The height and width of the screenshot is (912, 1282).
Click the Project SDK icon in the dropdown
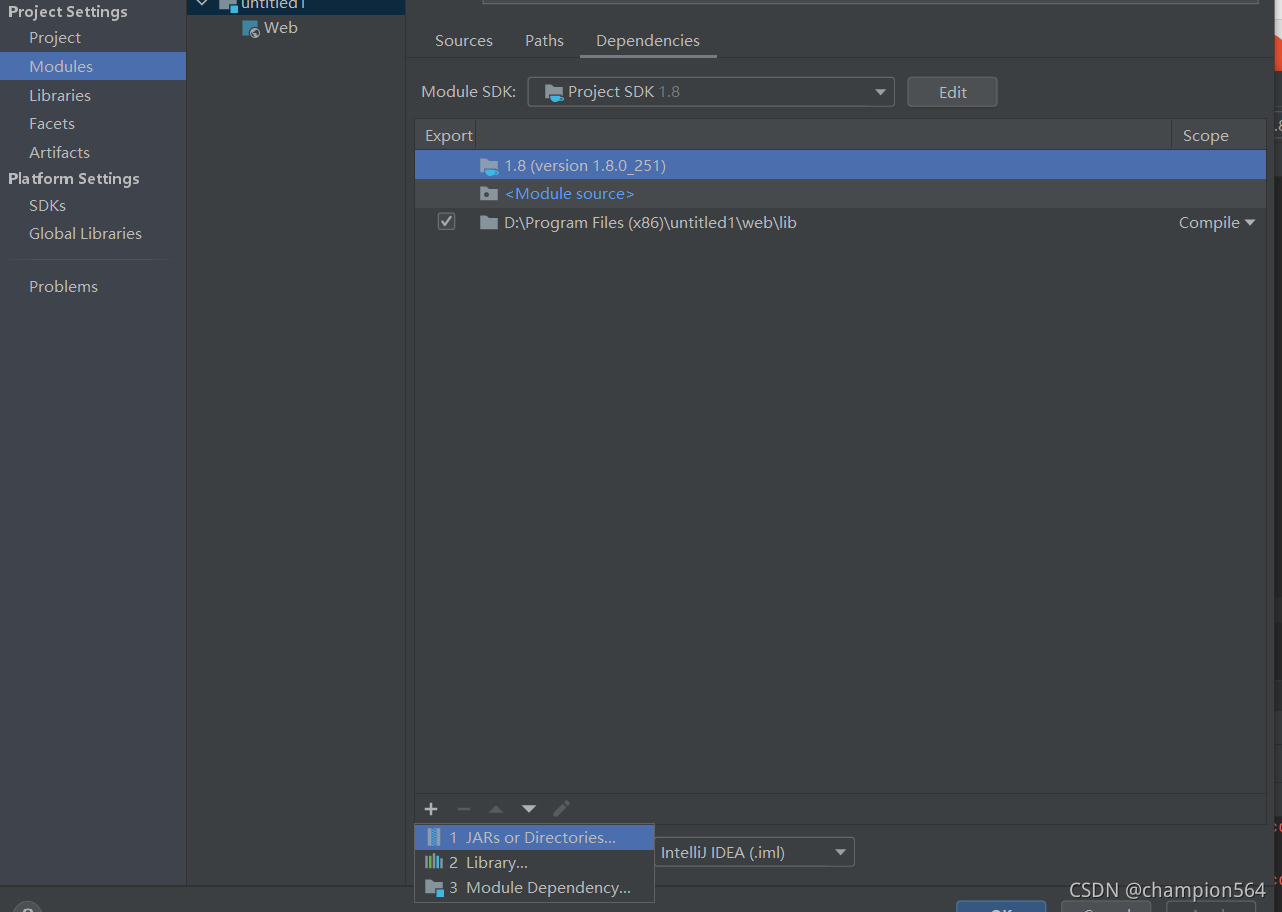pyautogui.click(x=553, y=92)
